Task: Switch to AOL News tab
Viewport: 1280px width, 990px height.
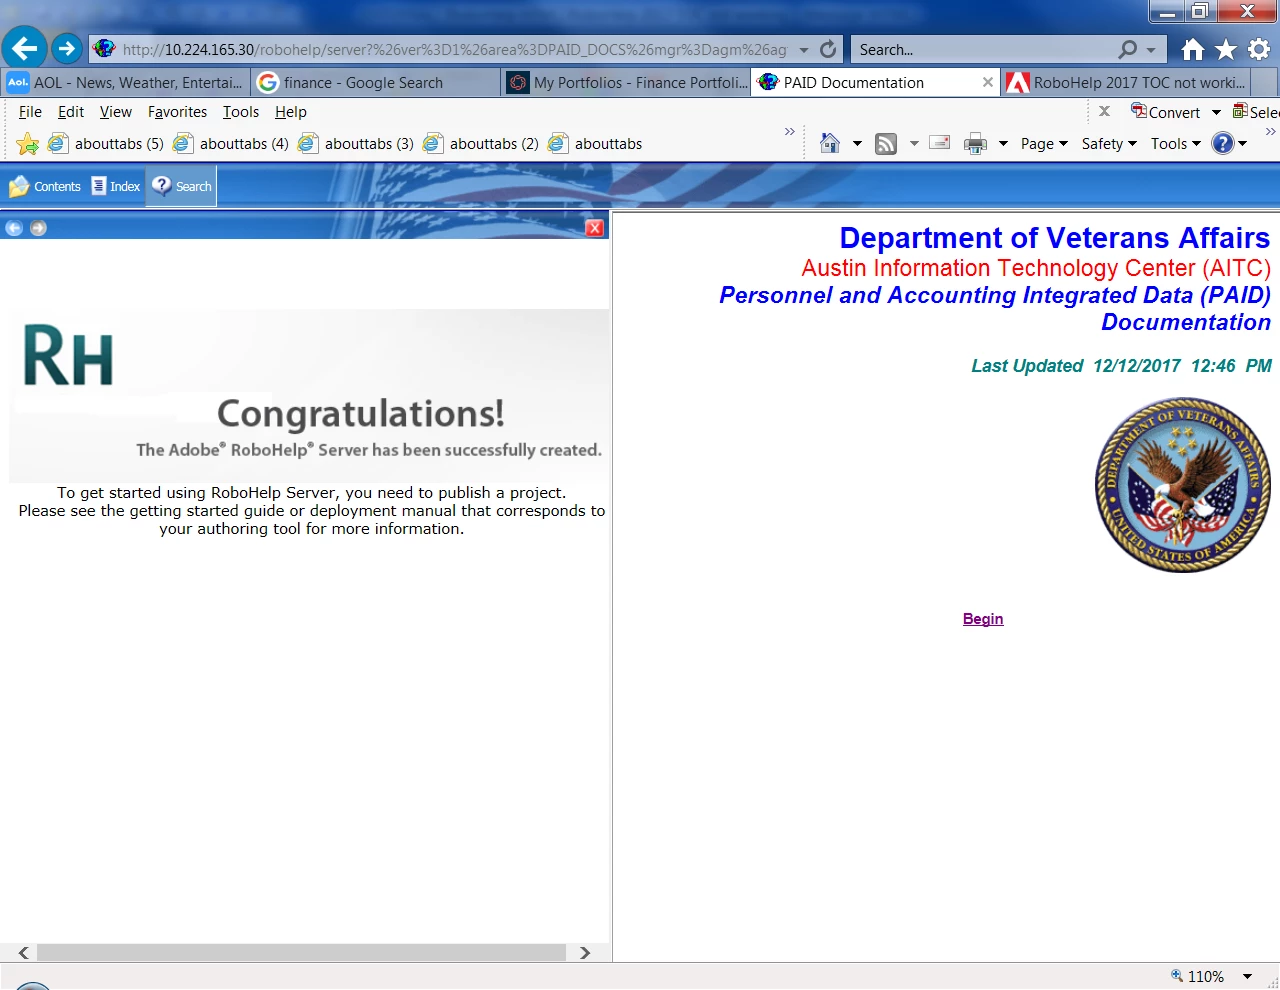Action: 126,82
